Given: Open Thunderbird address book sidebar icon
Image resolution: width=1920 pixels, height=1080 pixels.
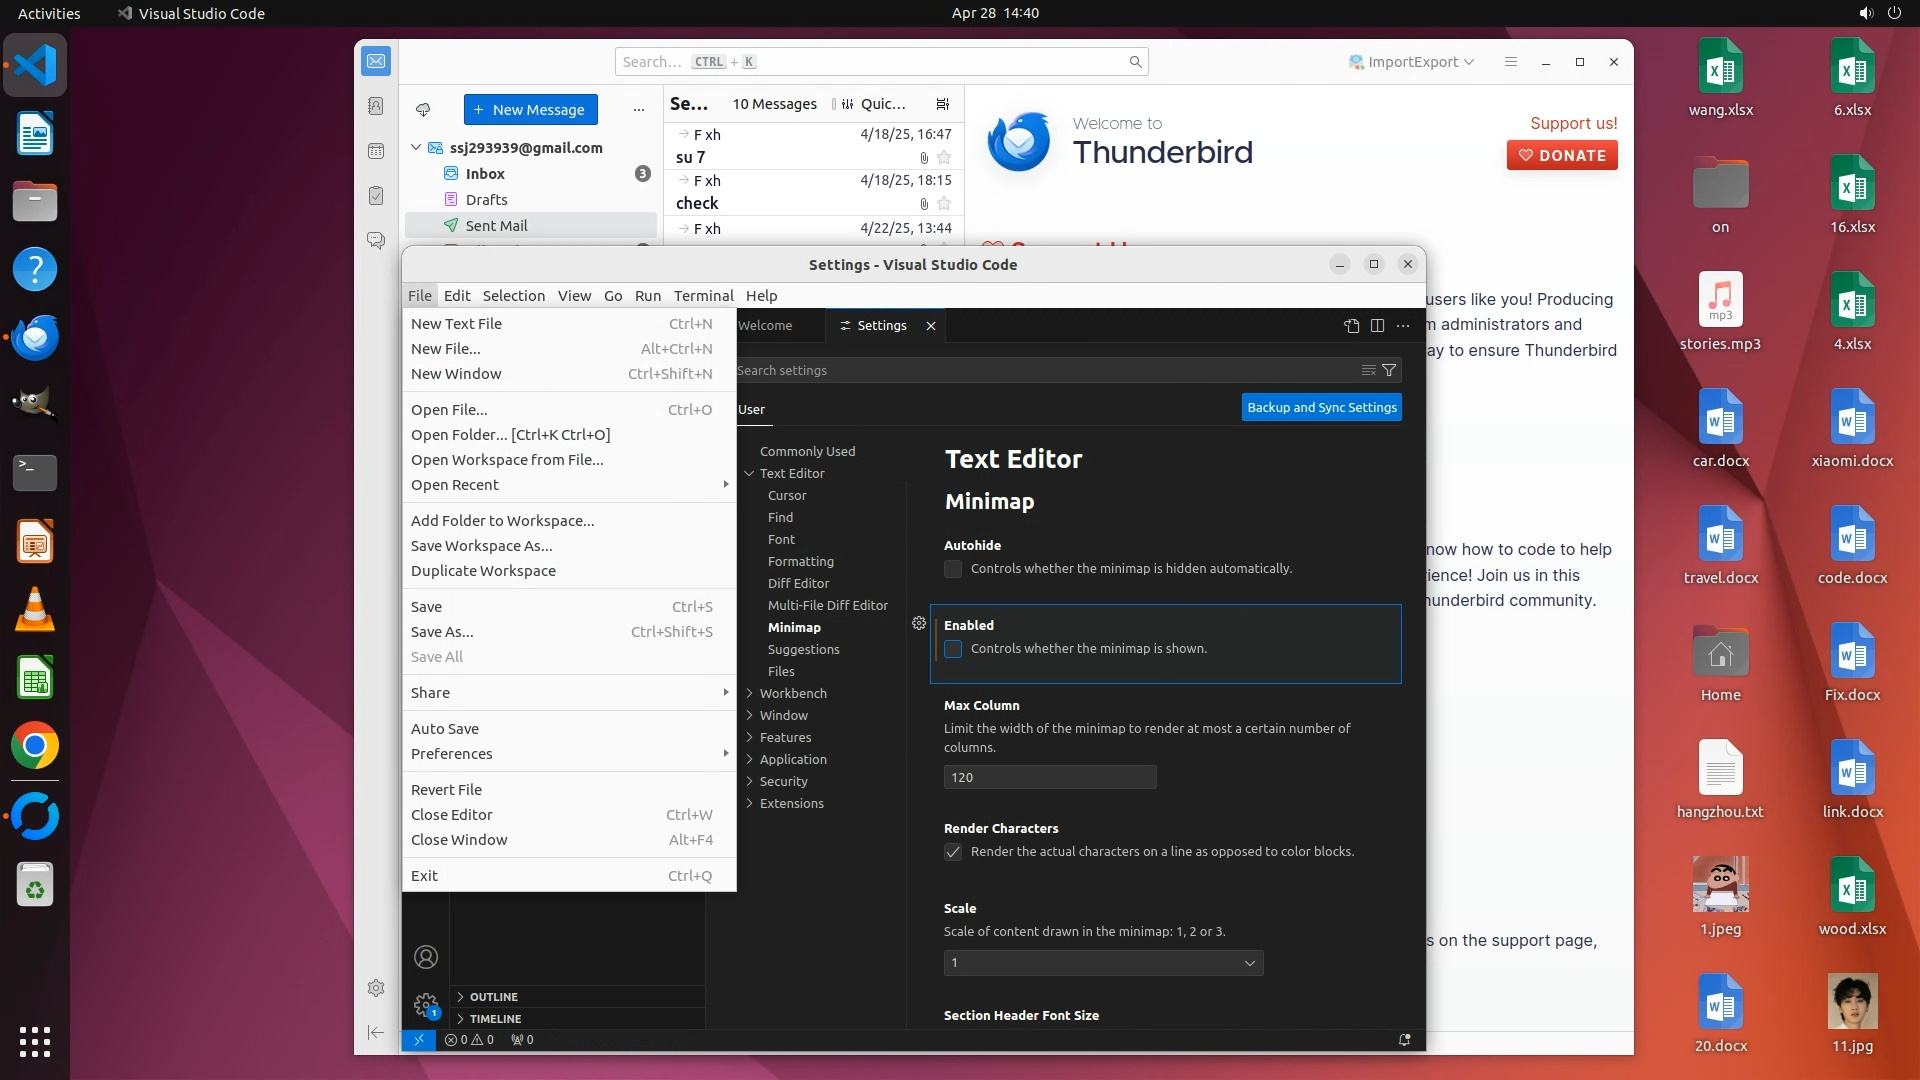Looking at the screenshot, I should pos(376,106).
